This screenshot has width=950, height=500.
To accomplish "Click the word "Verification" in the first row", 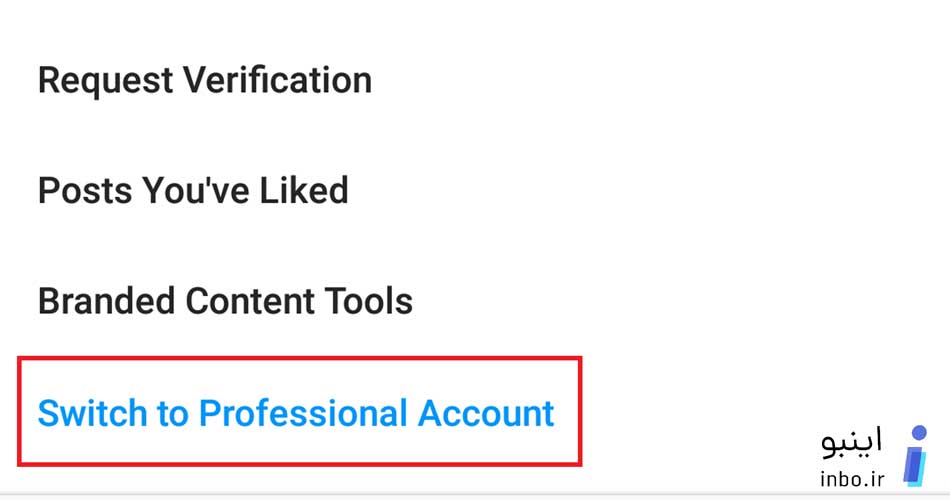I will coord(277,80).
